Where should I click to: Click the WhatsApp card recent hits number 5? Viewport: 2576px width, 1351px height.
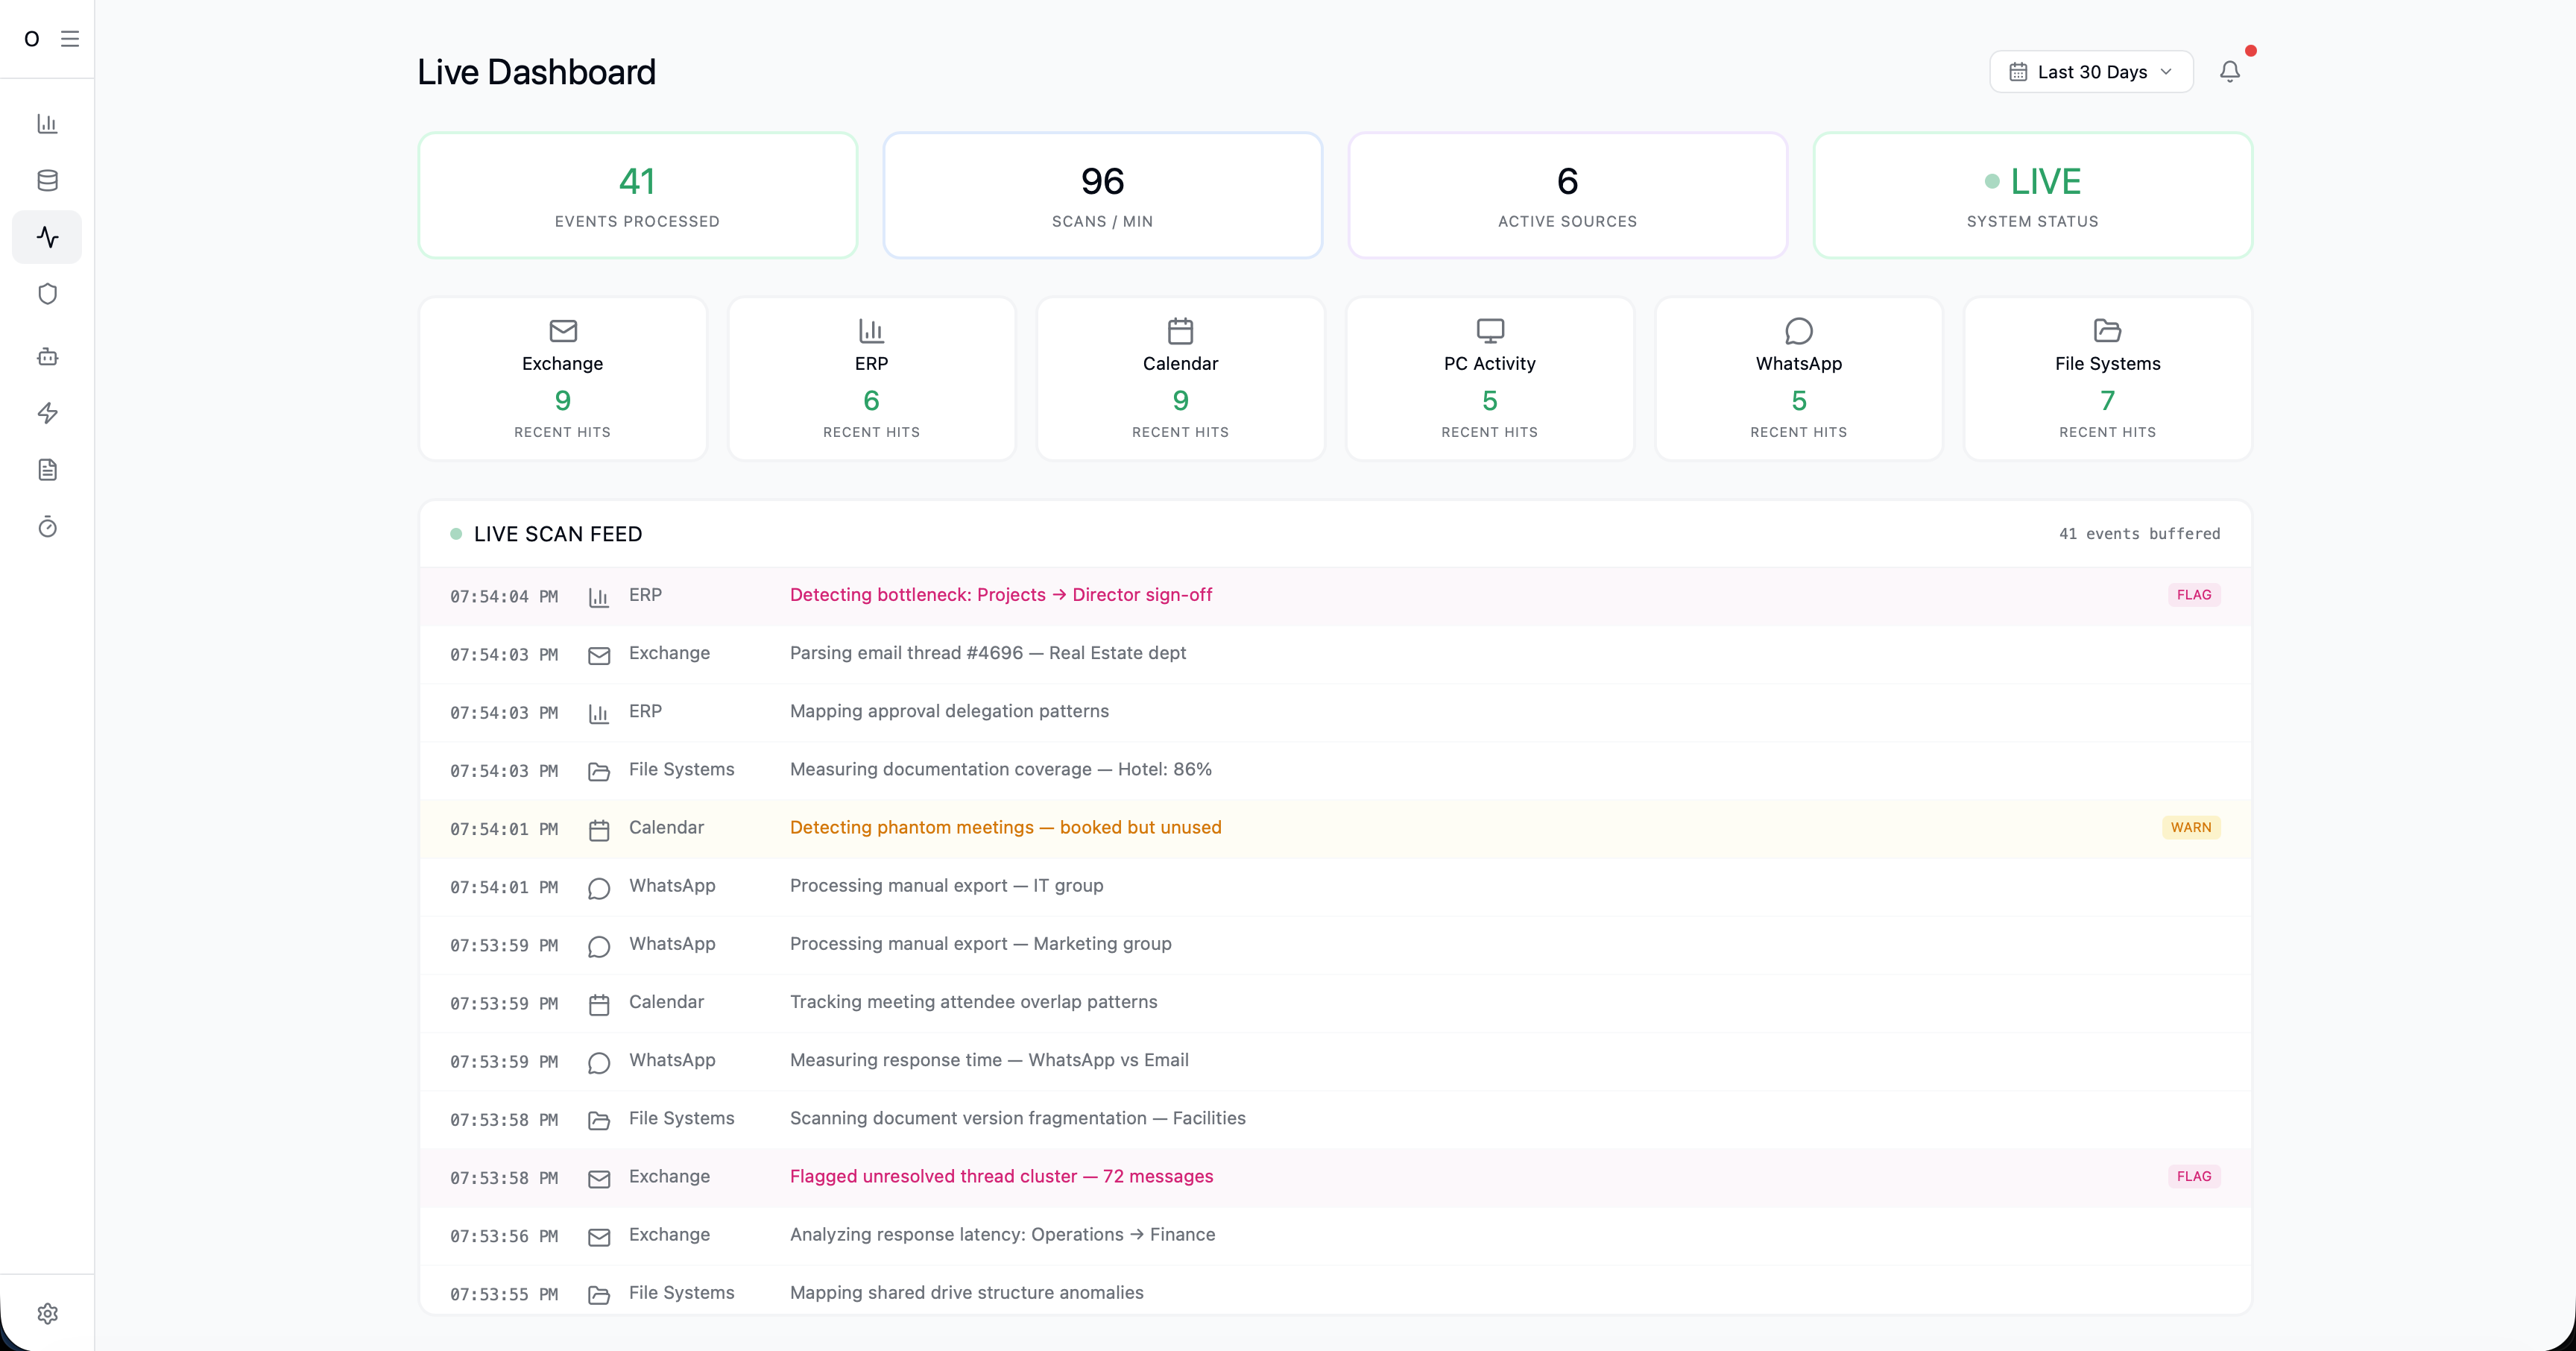(1798, 400)
